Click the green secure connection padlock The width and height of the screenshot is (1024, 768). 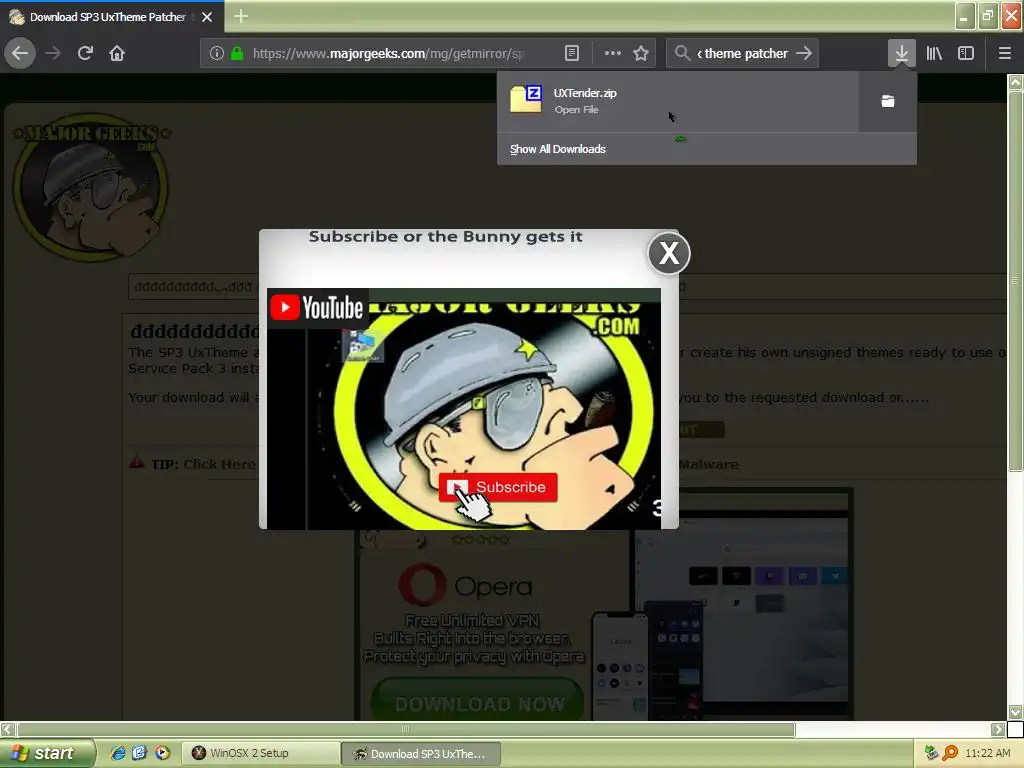tap(237, 53)
